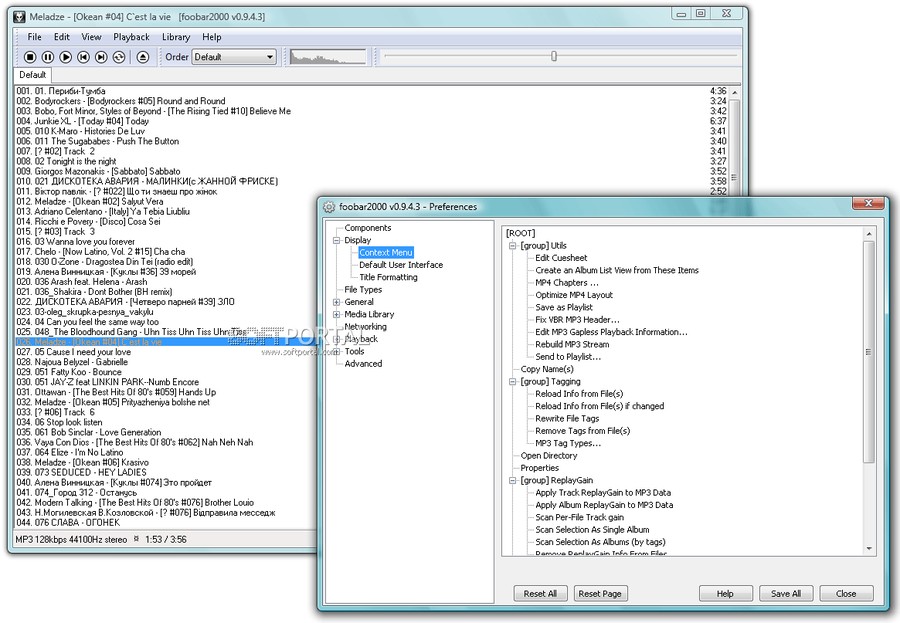
Task: Open the Order dropdown set to Default
Action: 234,57
